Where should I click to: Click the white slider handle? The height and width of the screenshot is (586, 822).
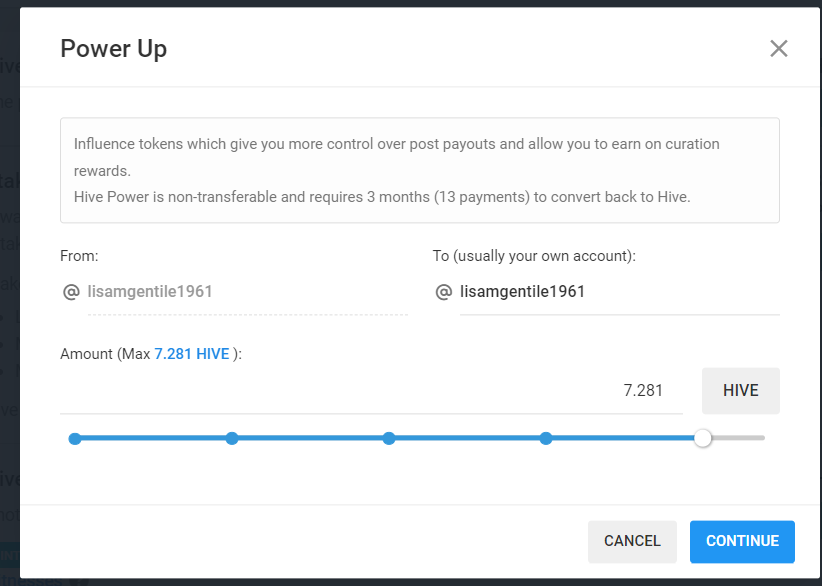click(702, 438)
